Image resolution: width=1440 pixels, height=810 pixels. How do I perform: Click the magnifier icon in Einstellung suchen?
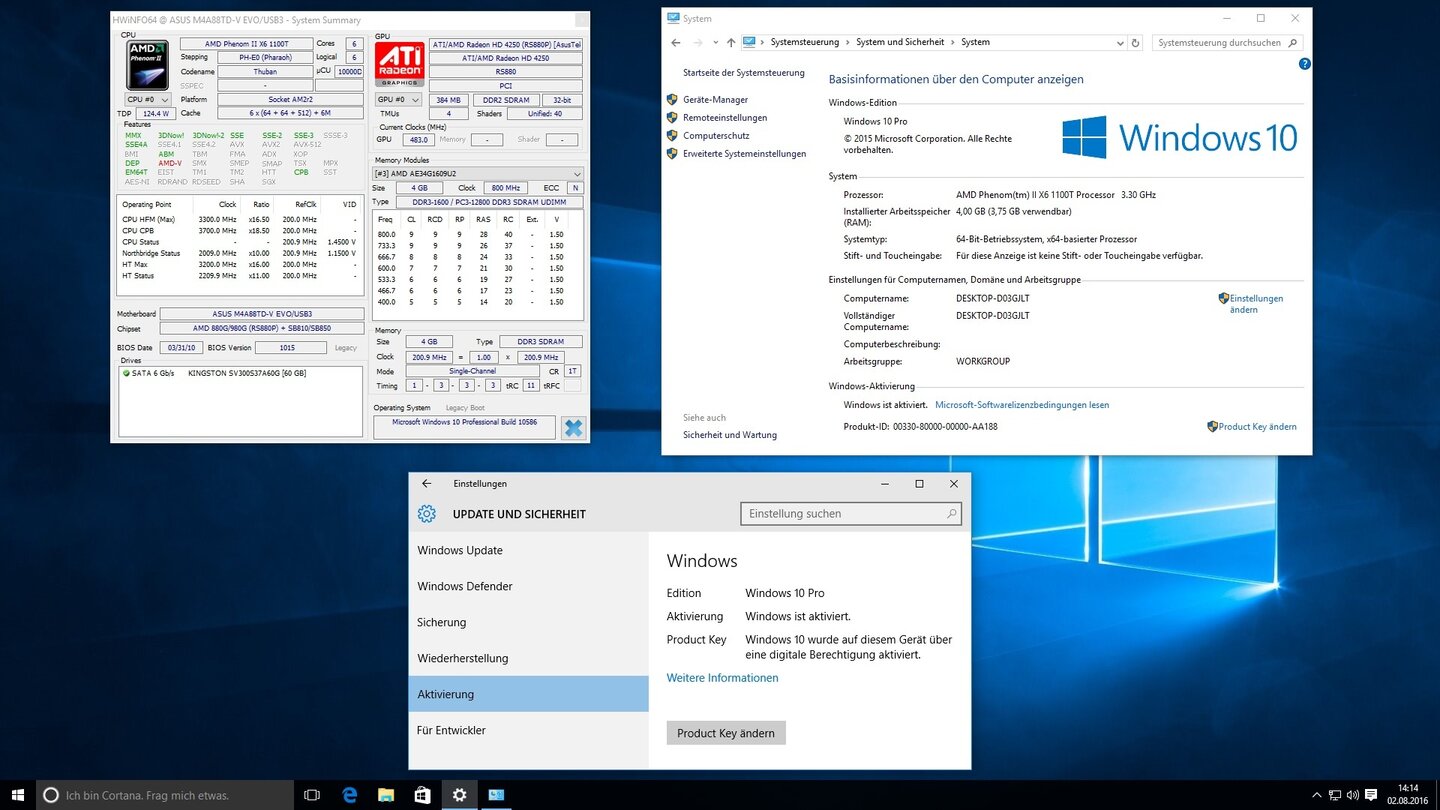(x=951, y=514)
